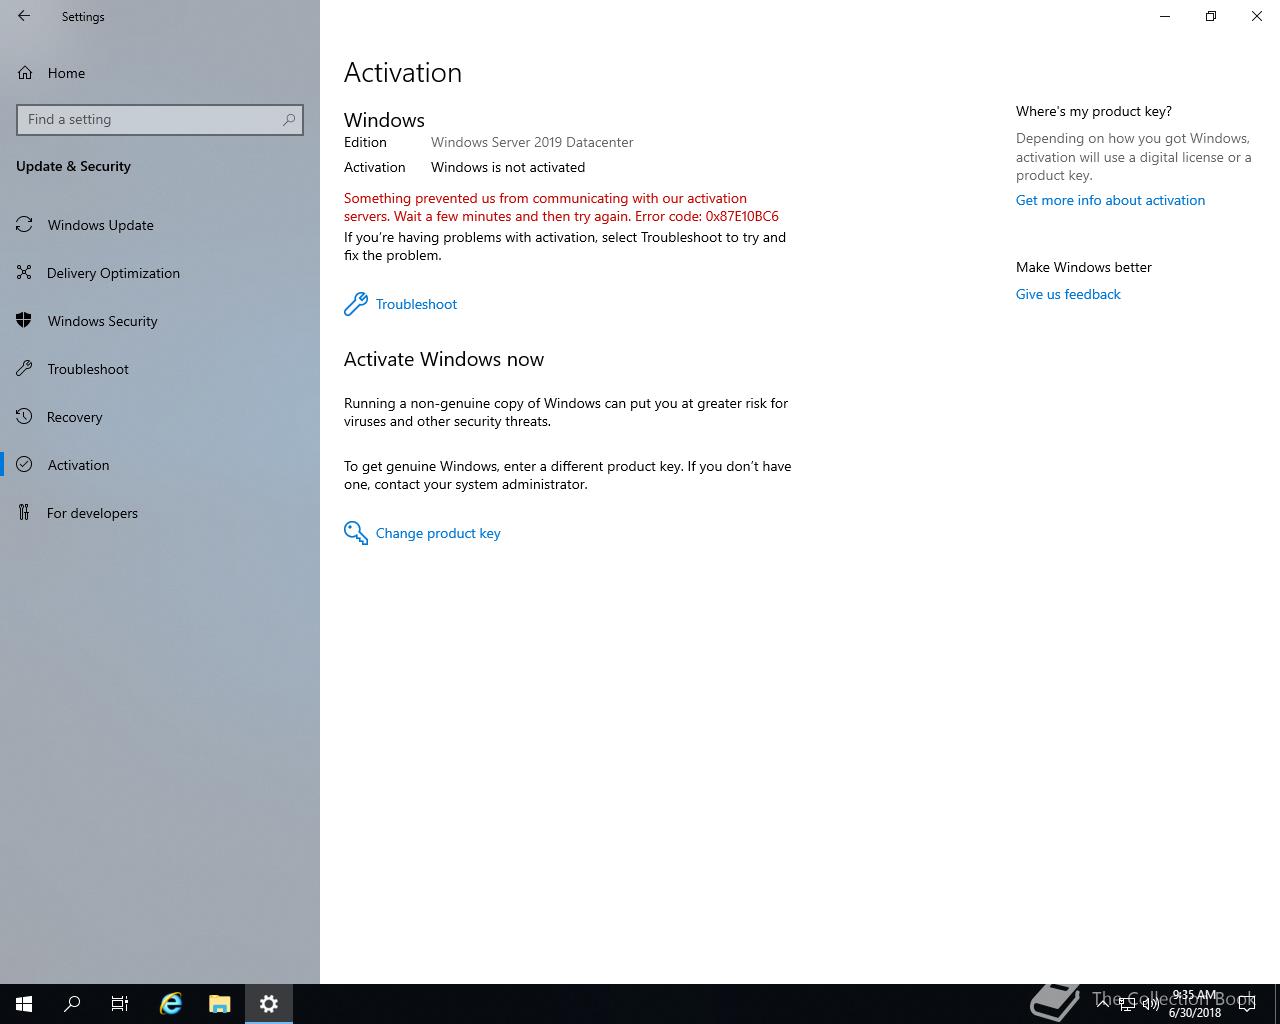Launch Internet Explorer from the taskbar
Screen dimensions: 1280x1024
tap(171, 1004)
